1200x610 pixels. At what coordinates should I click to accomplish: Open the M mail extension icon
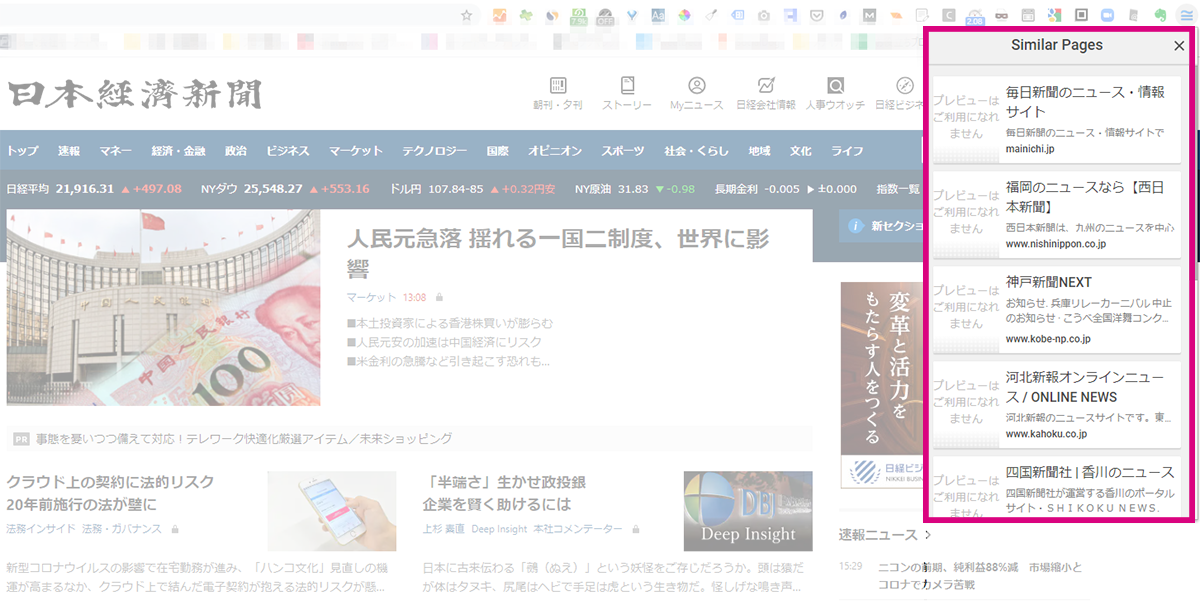click(x=870, y=15)
